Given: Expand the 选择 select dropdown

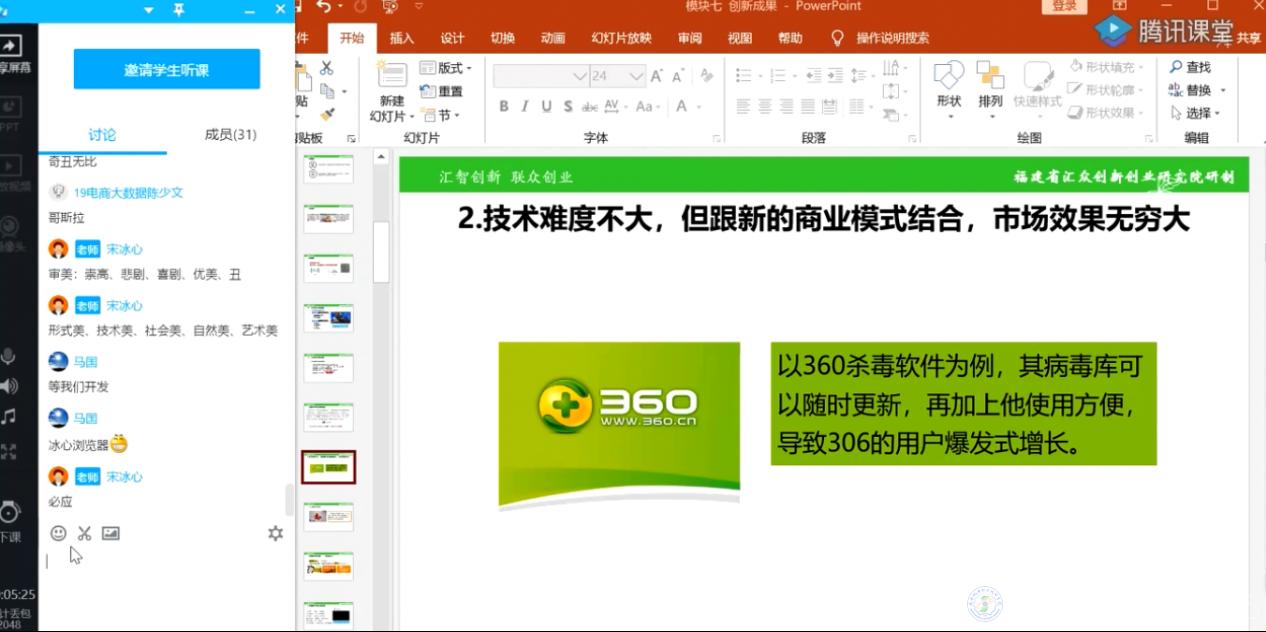Looking at the screenshot, I should pyautogui.click(x=1197, y=113).
